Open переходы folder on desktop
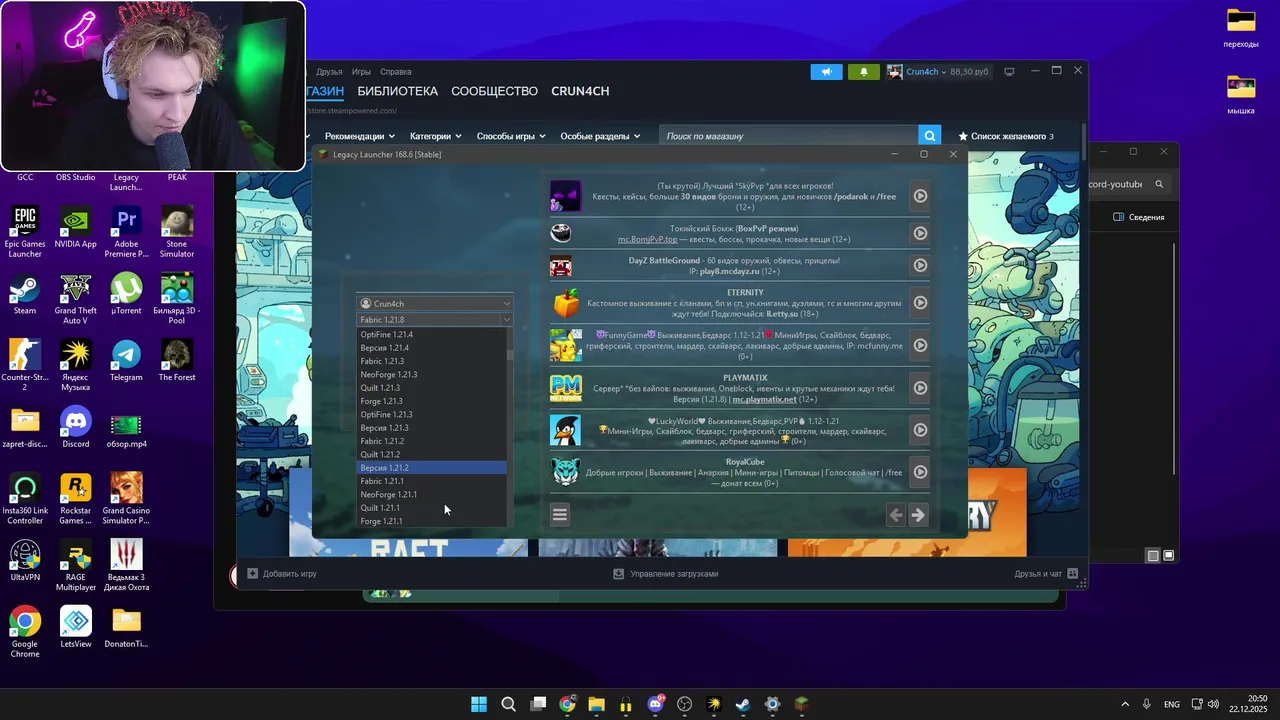 pyautogui.click(x=1241, y=28)
